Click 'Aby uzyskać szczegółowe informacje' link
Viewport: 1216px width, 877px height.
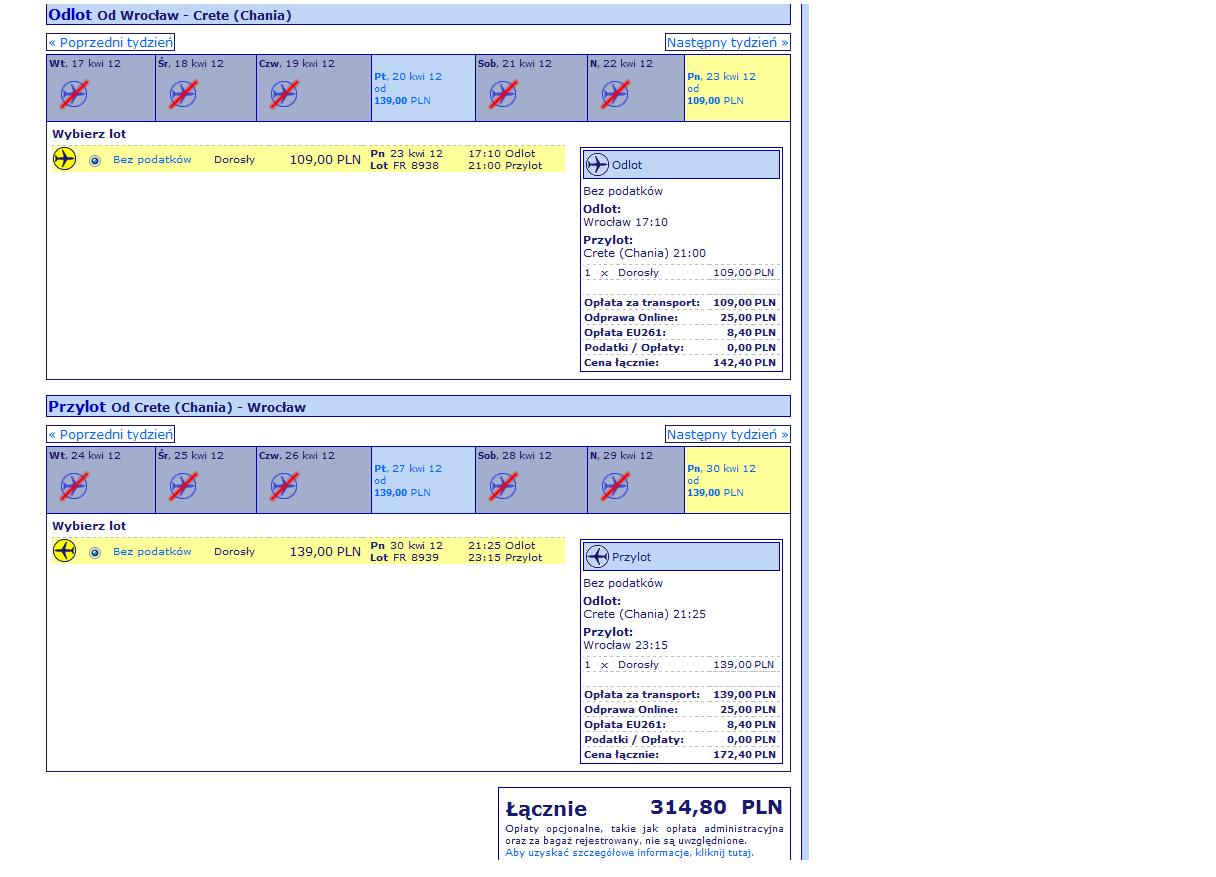click(629, 853)
